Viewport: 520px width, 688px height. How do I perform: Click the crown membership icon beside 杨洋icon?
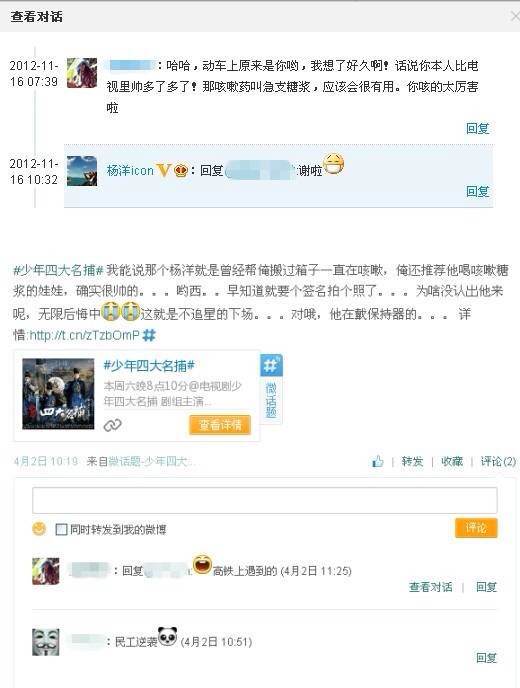(x=180, y=170)
